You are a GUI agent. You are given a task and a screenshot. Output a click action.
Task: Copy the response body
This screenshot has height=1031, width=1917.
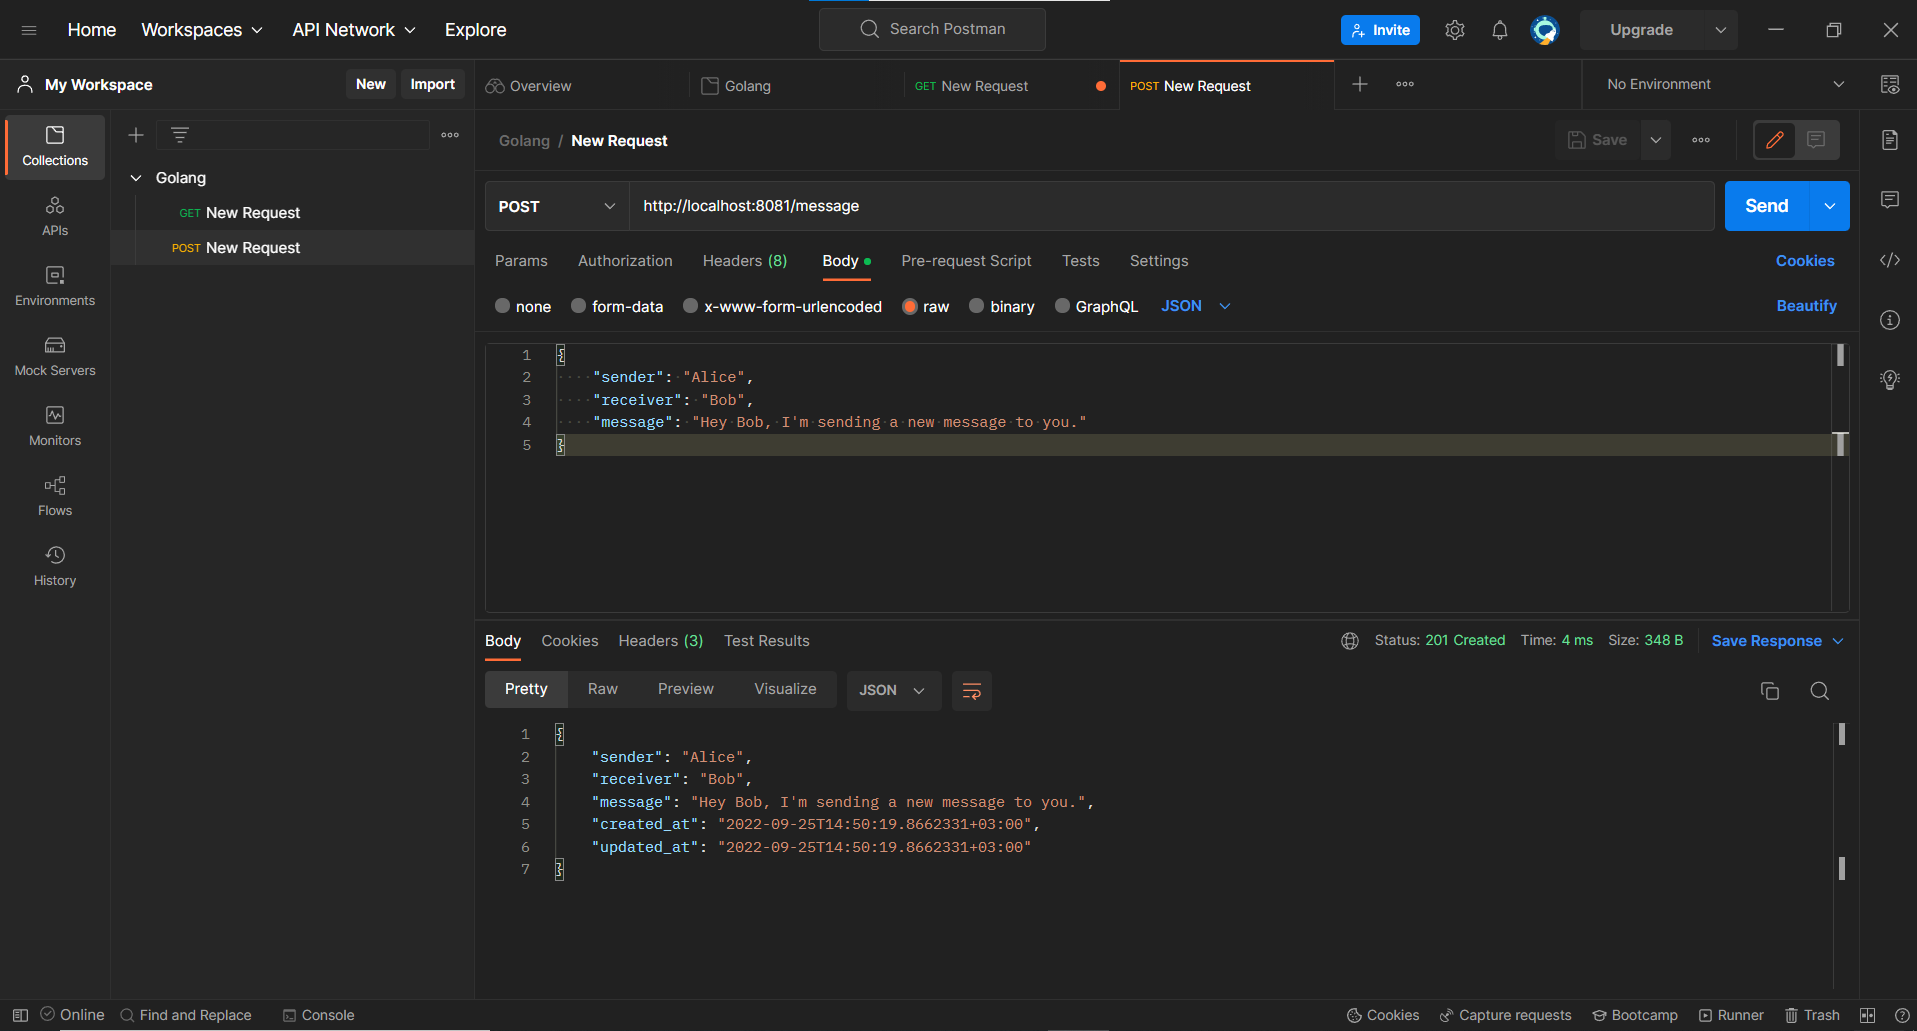tap(1769, 690)
